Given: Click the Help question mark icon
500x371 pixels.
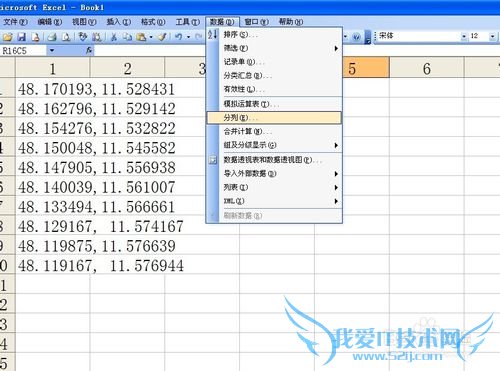Looking at the screenshot, I should (x=356, y=37).
